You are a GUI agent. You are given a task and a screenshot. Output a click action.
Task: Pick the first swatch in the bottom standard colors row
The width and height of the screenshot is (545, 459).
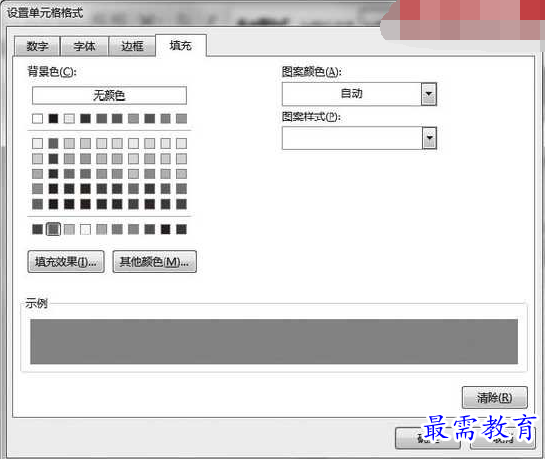pos(37,229)
